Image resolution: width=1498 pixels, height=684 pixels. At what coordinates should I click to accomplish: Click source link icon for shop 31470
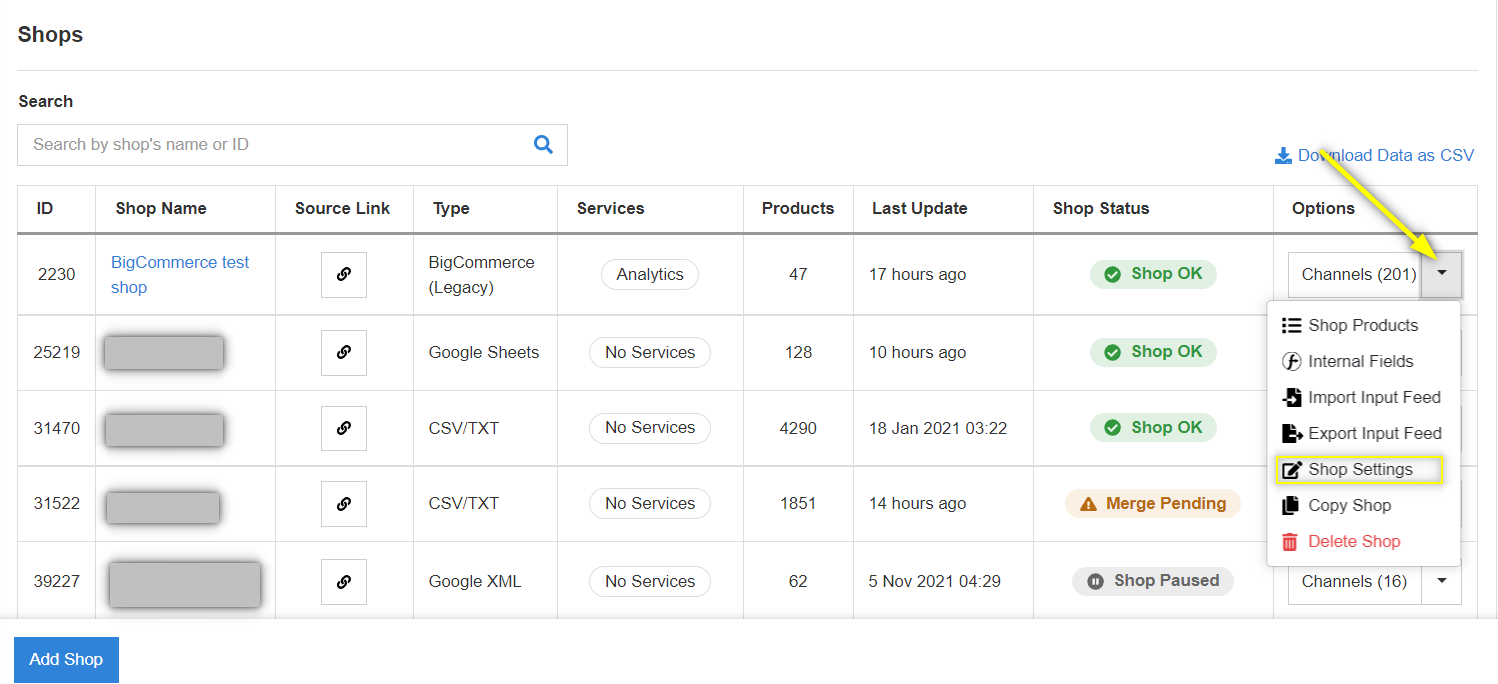[x=343, y=428]
